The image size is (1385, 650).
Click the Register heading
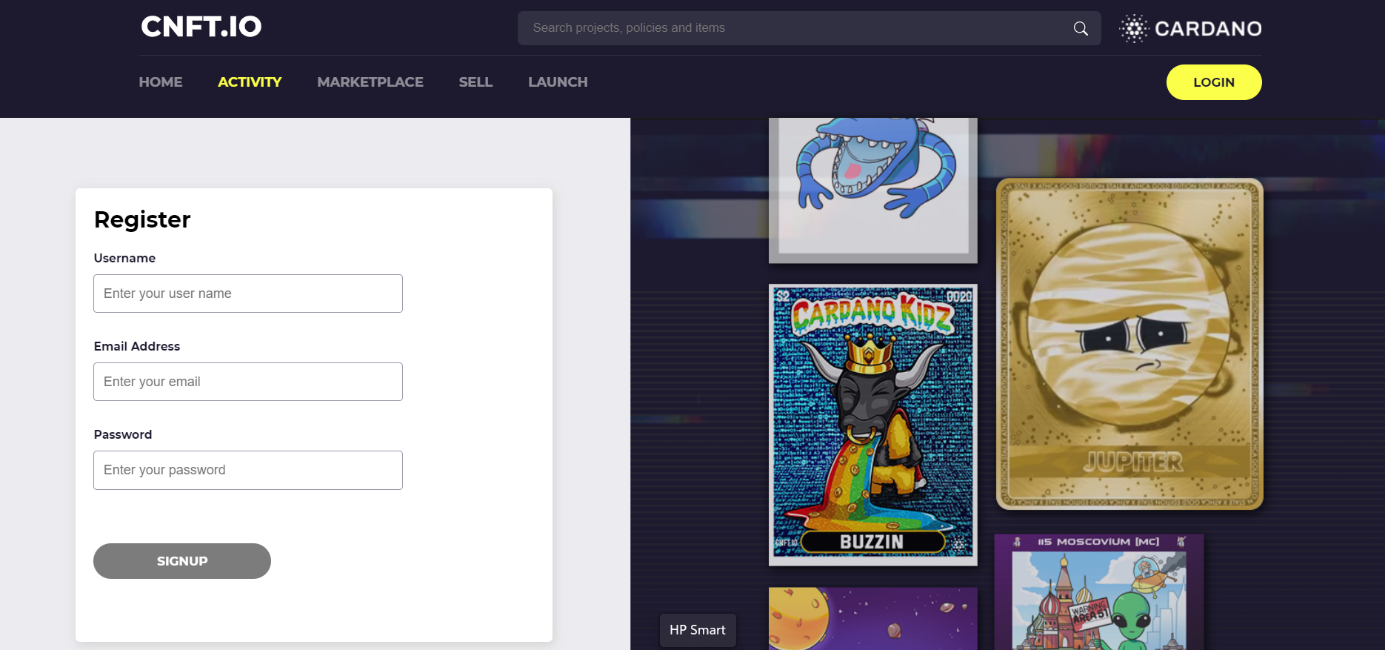[142, 220]
